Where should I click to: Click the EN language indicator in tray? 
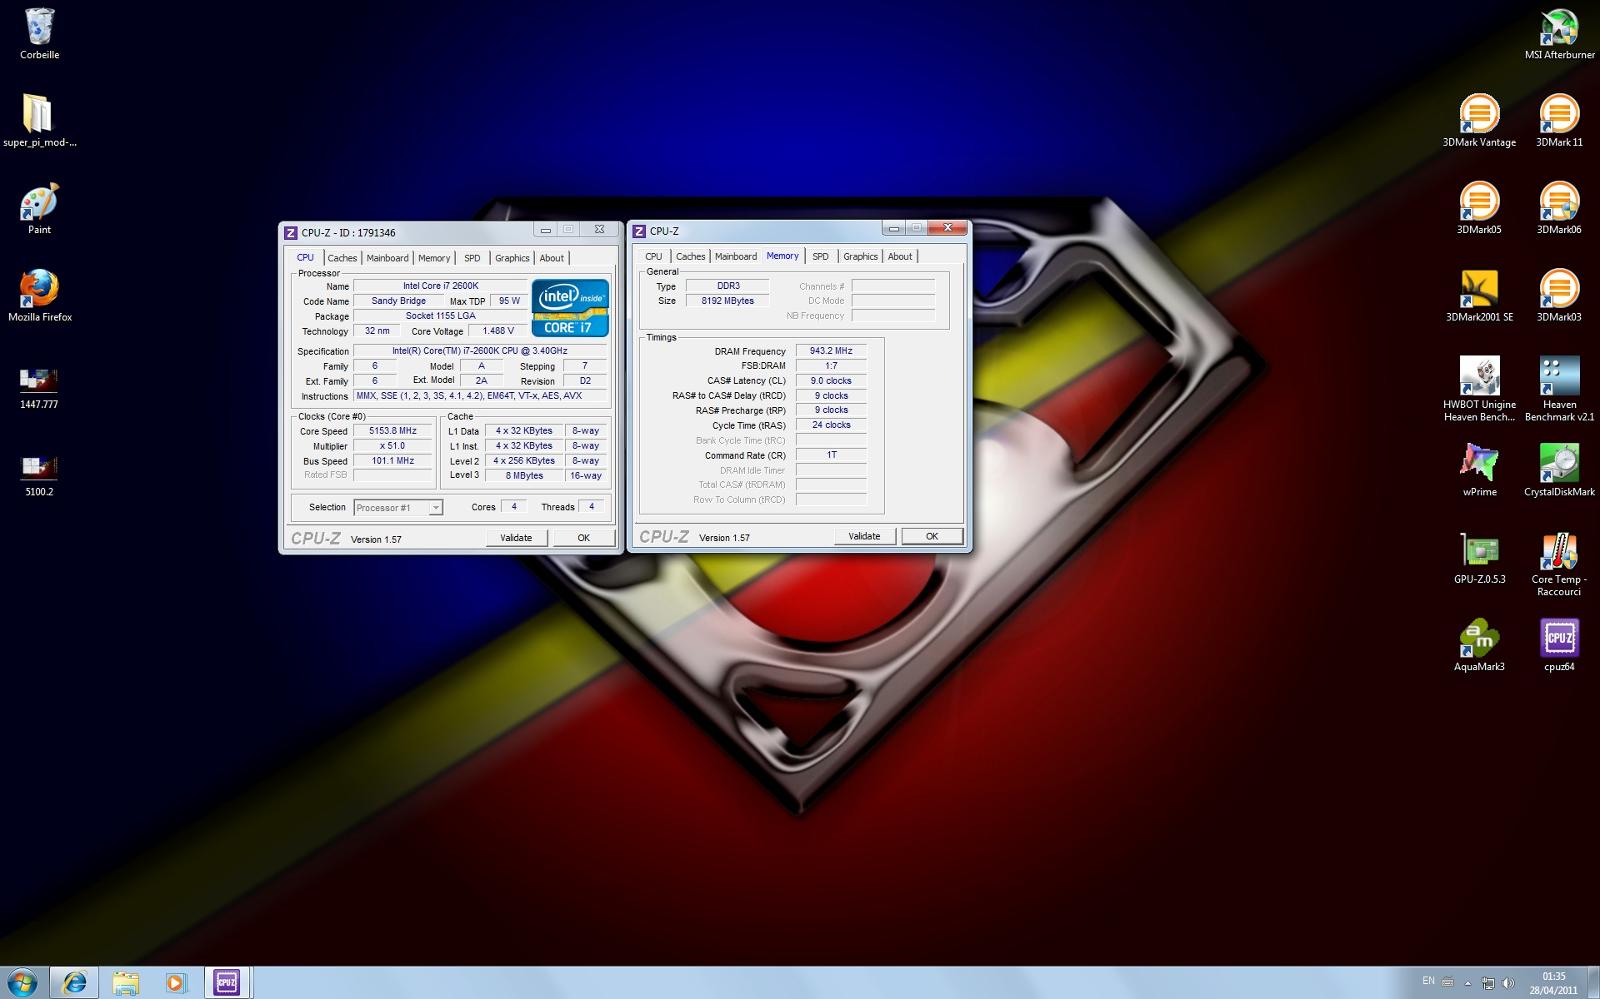point(1428,981)
